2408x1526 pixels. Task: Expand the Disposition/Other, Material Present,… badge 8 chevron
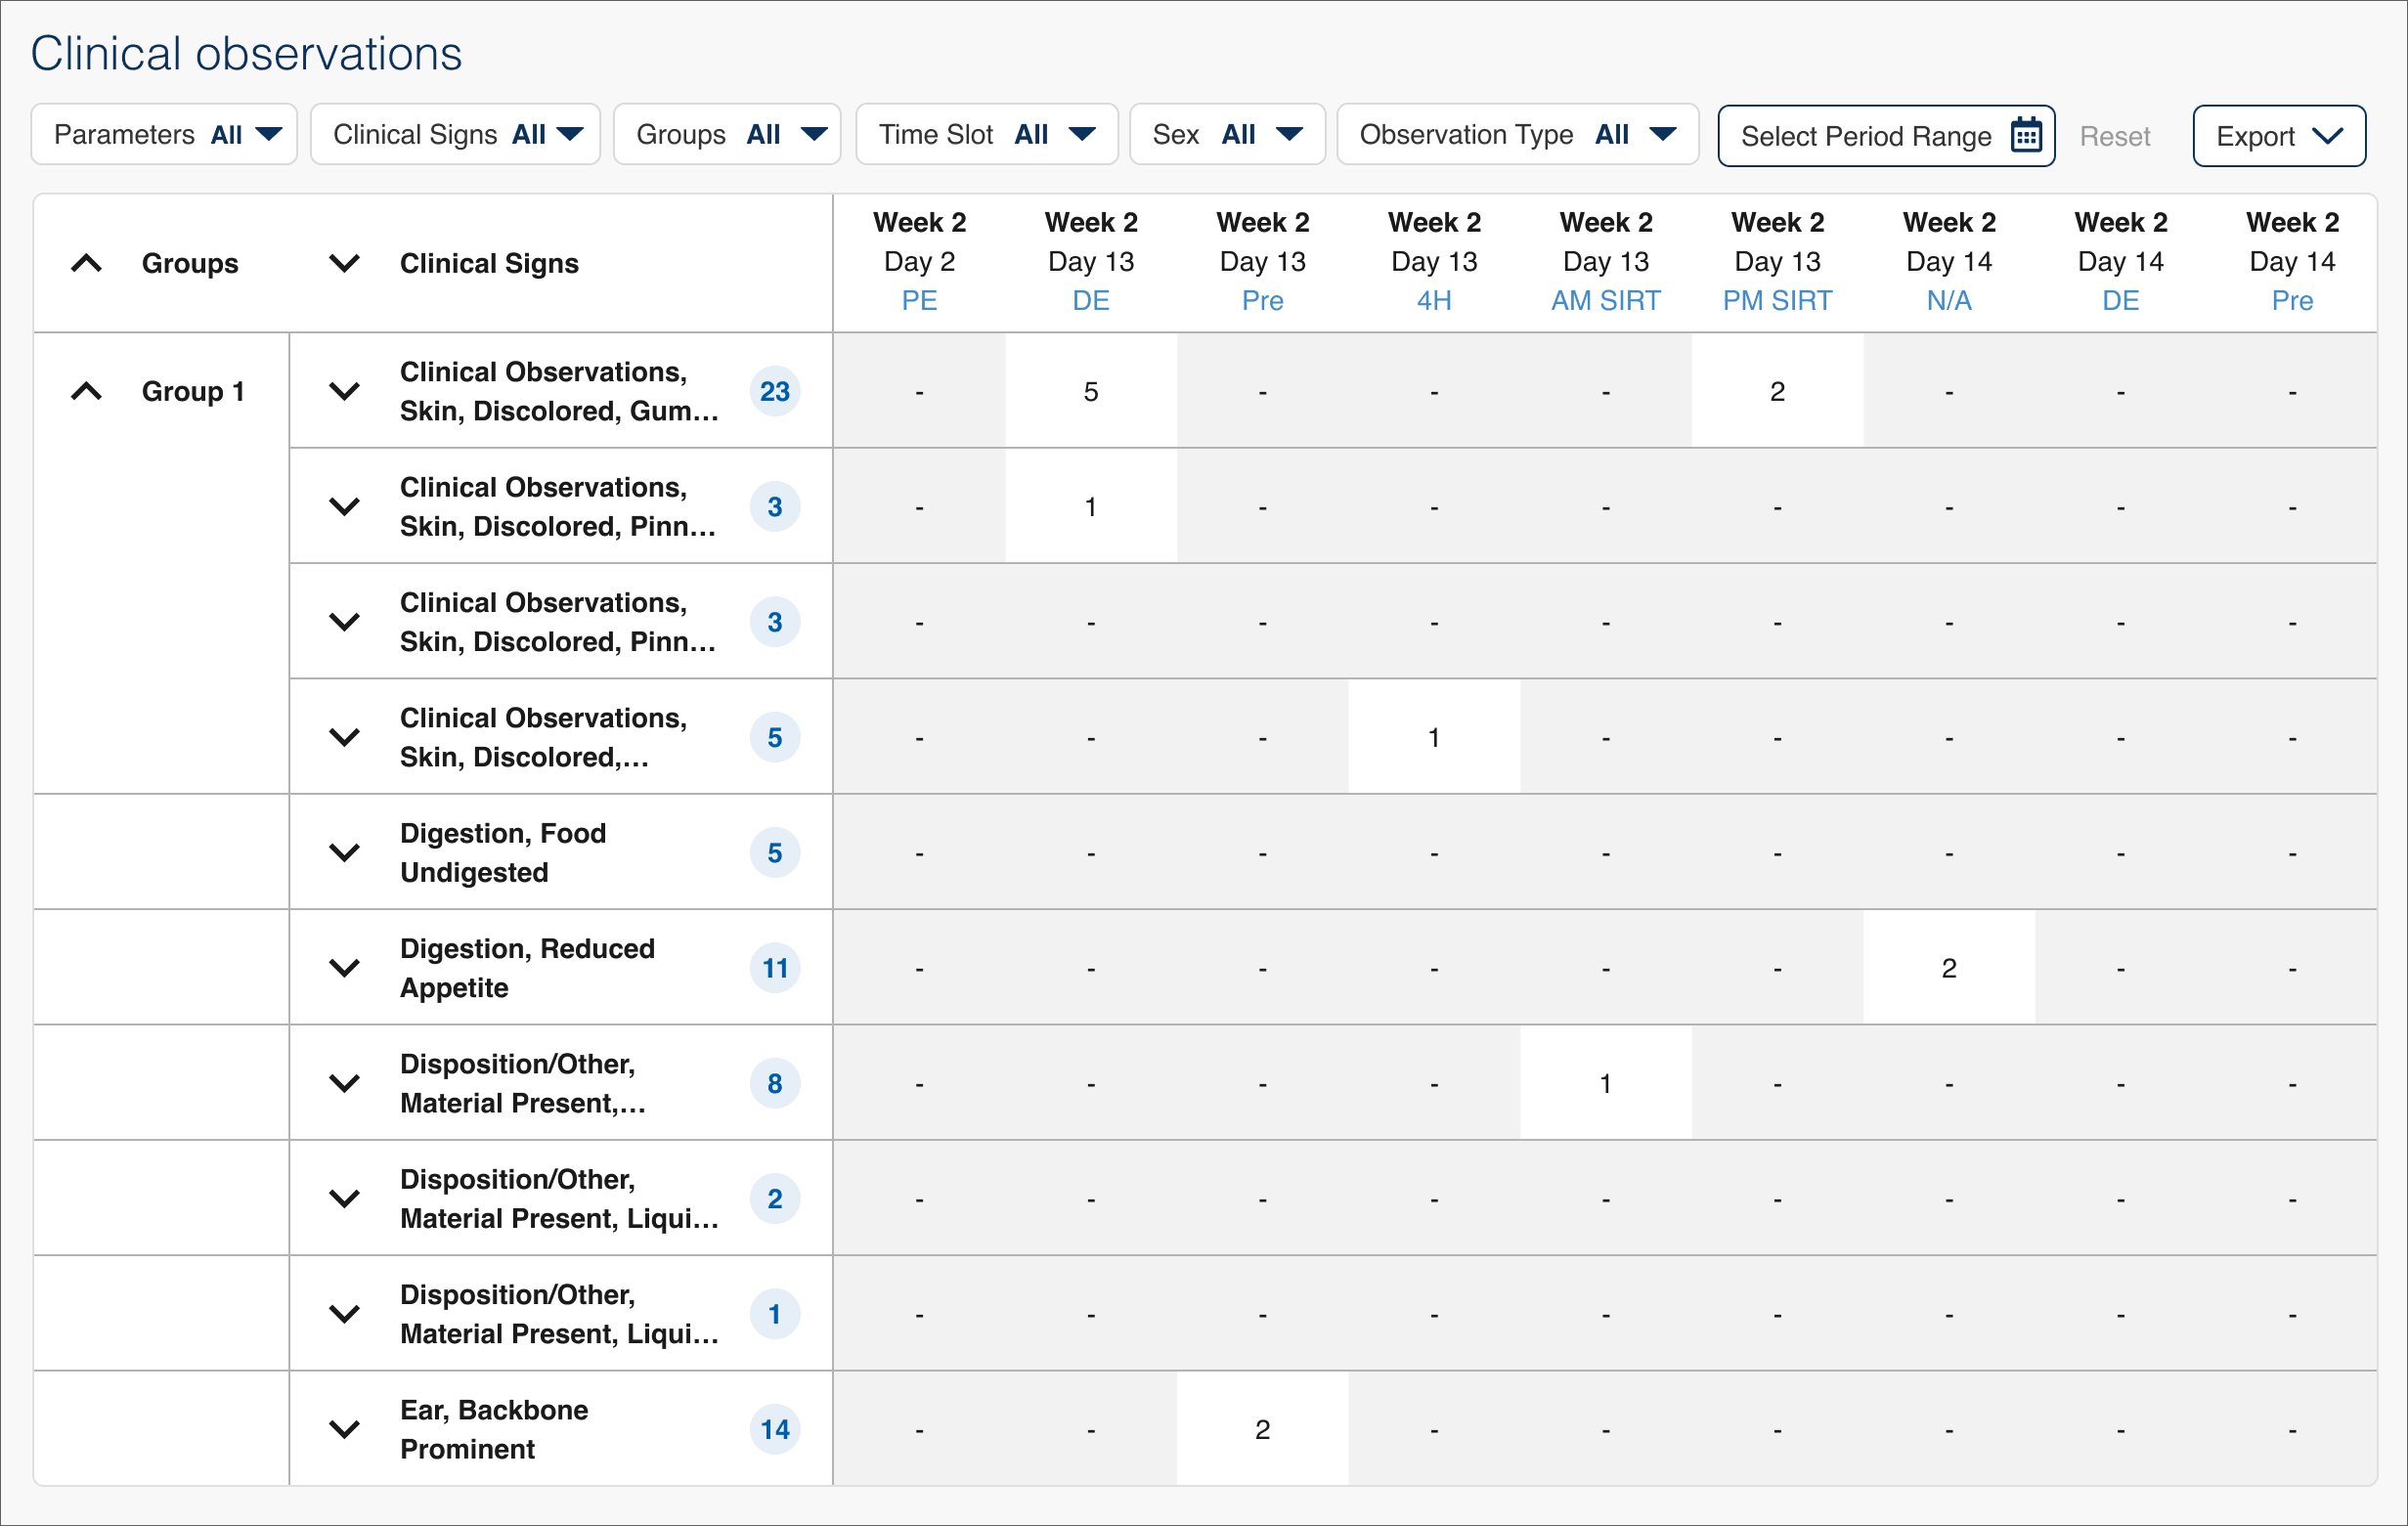345,1083
